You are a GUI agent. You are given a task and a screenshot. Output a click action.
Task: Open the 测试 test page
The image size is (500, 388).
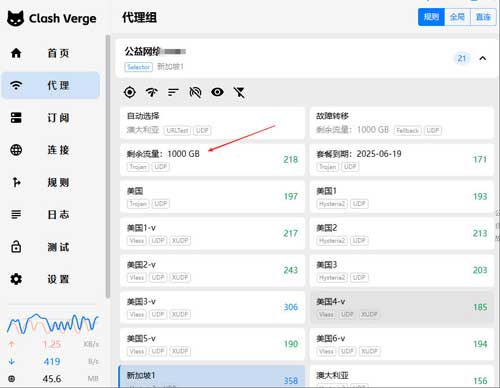click(51, 247)
